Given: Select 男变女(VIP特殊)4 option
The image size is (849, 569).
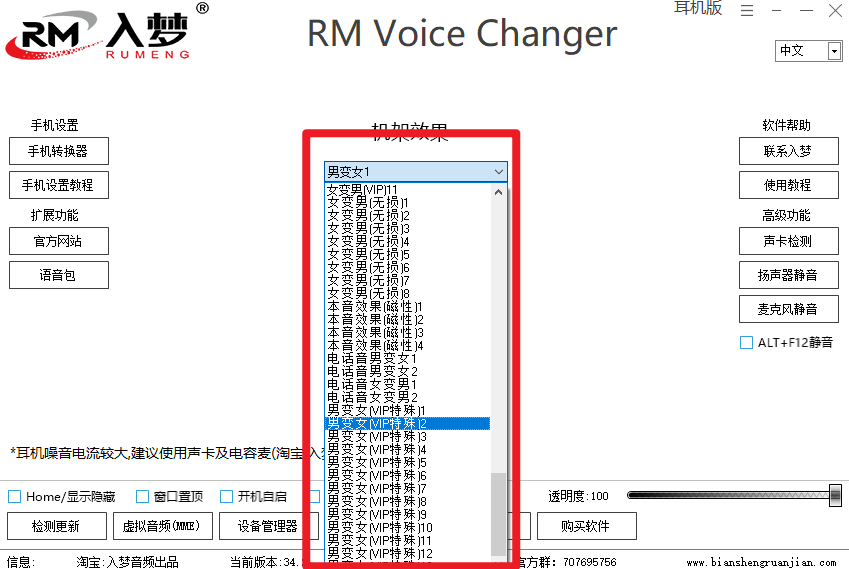Looking at the screenshot, I should point(408,449).
